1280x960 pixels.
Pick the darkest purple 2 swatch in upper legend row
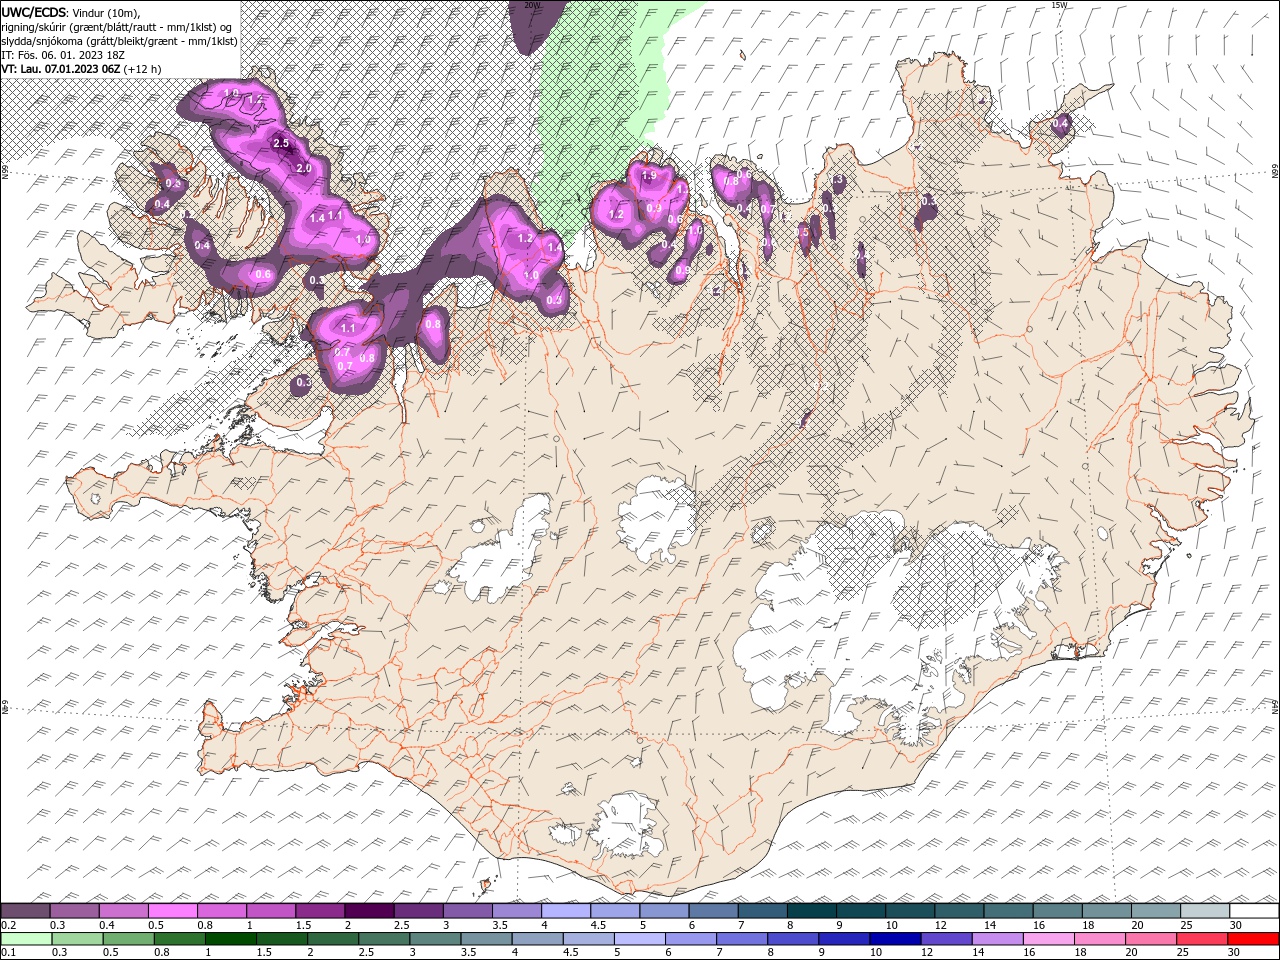tap(370, 911)
